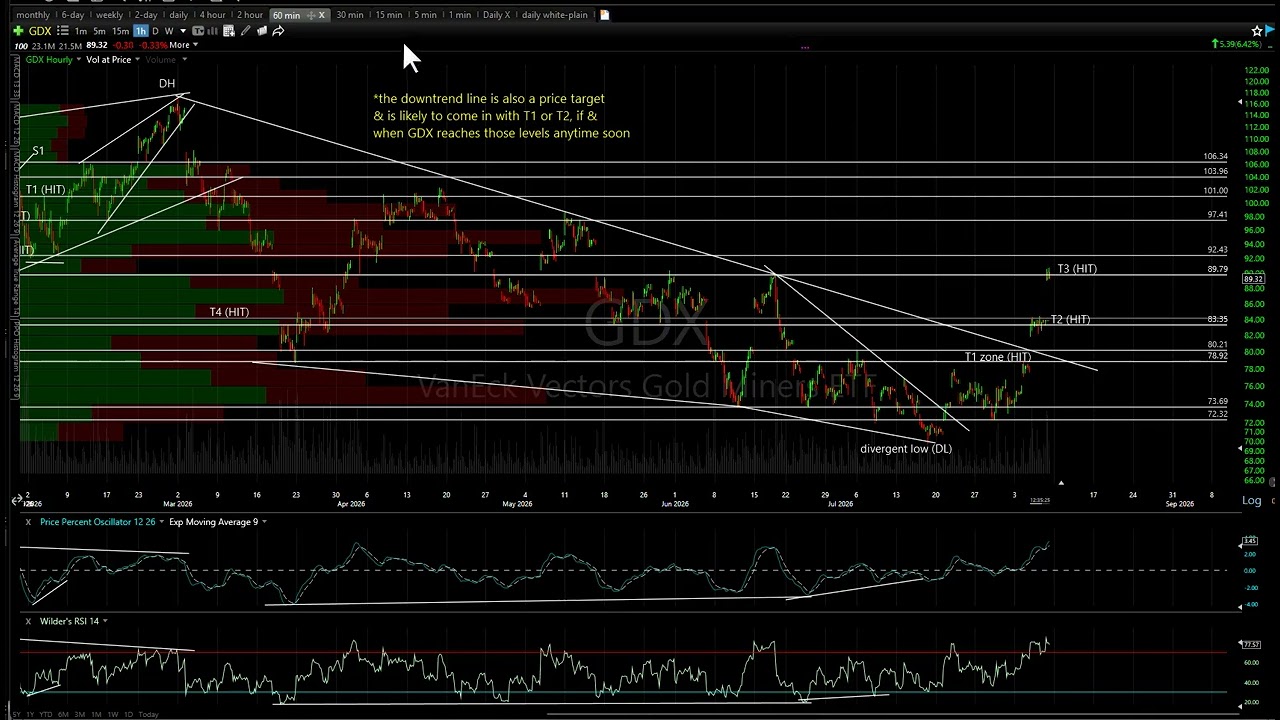Click the GDX ticker symbol field
This screenshot has height=720, width=1280.
click(40, 31)
